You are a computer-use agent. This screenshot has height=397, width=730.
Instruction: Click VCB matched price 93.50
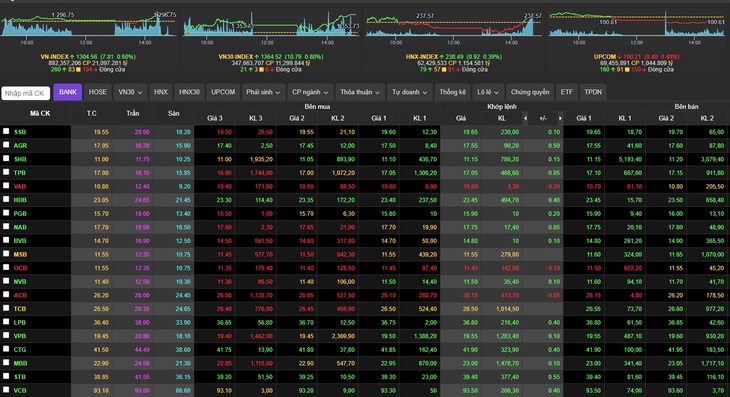[x=470, y=390]
